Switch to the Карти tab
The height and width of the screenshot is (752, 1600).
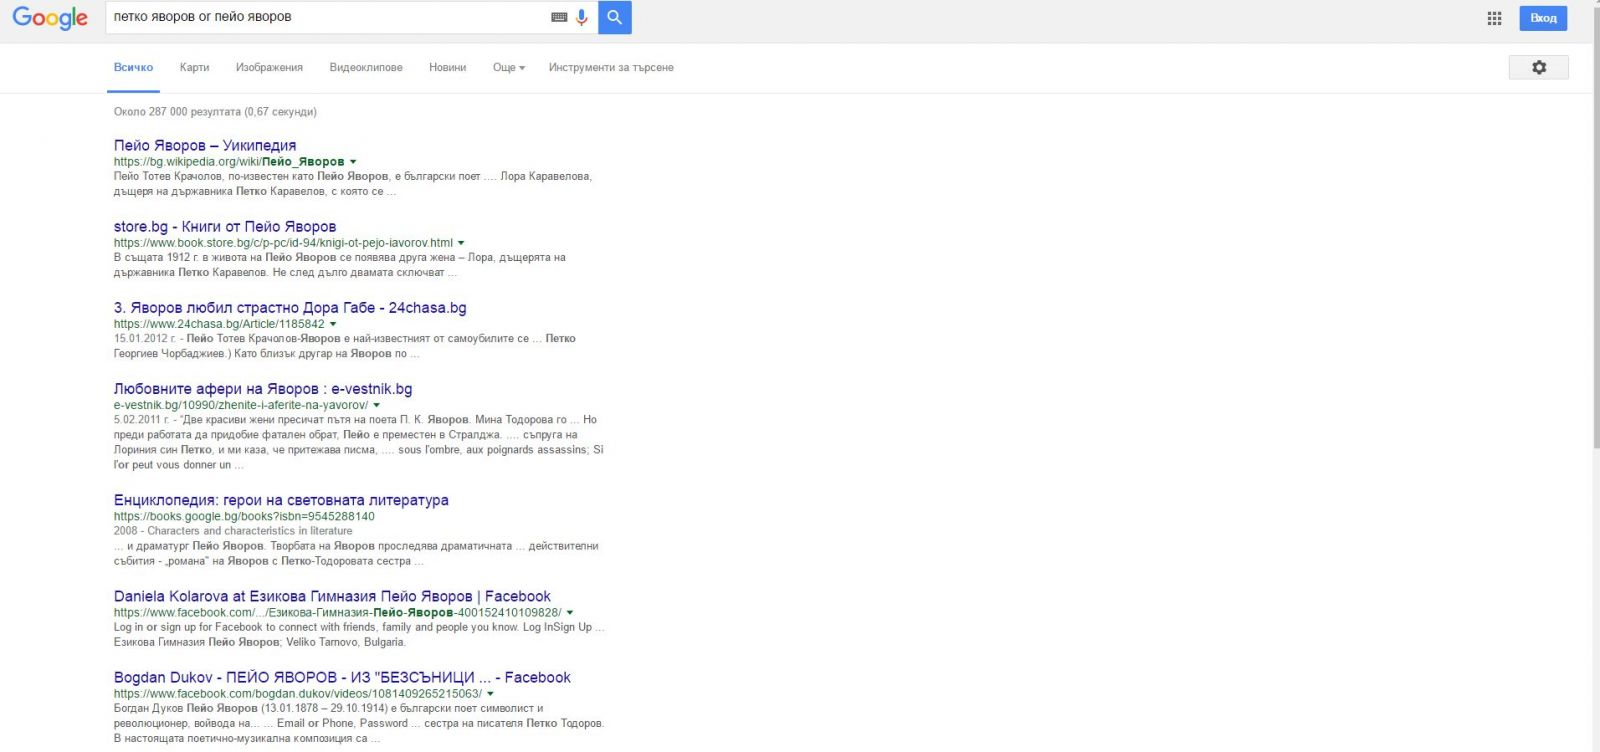pyautogui.click(x=194, y=68)
